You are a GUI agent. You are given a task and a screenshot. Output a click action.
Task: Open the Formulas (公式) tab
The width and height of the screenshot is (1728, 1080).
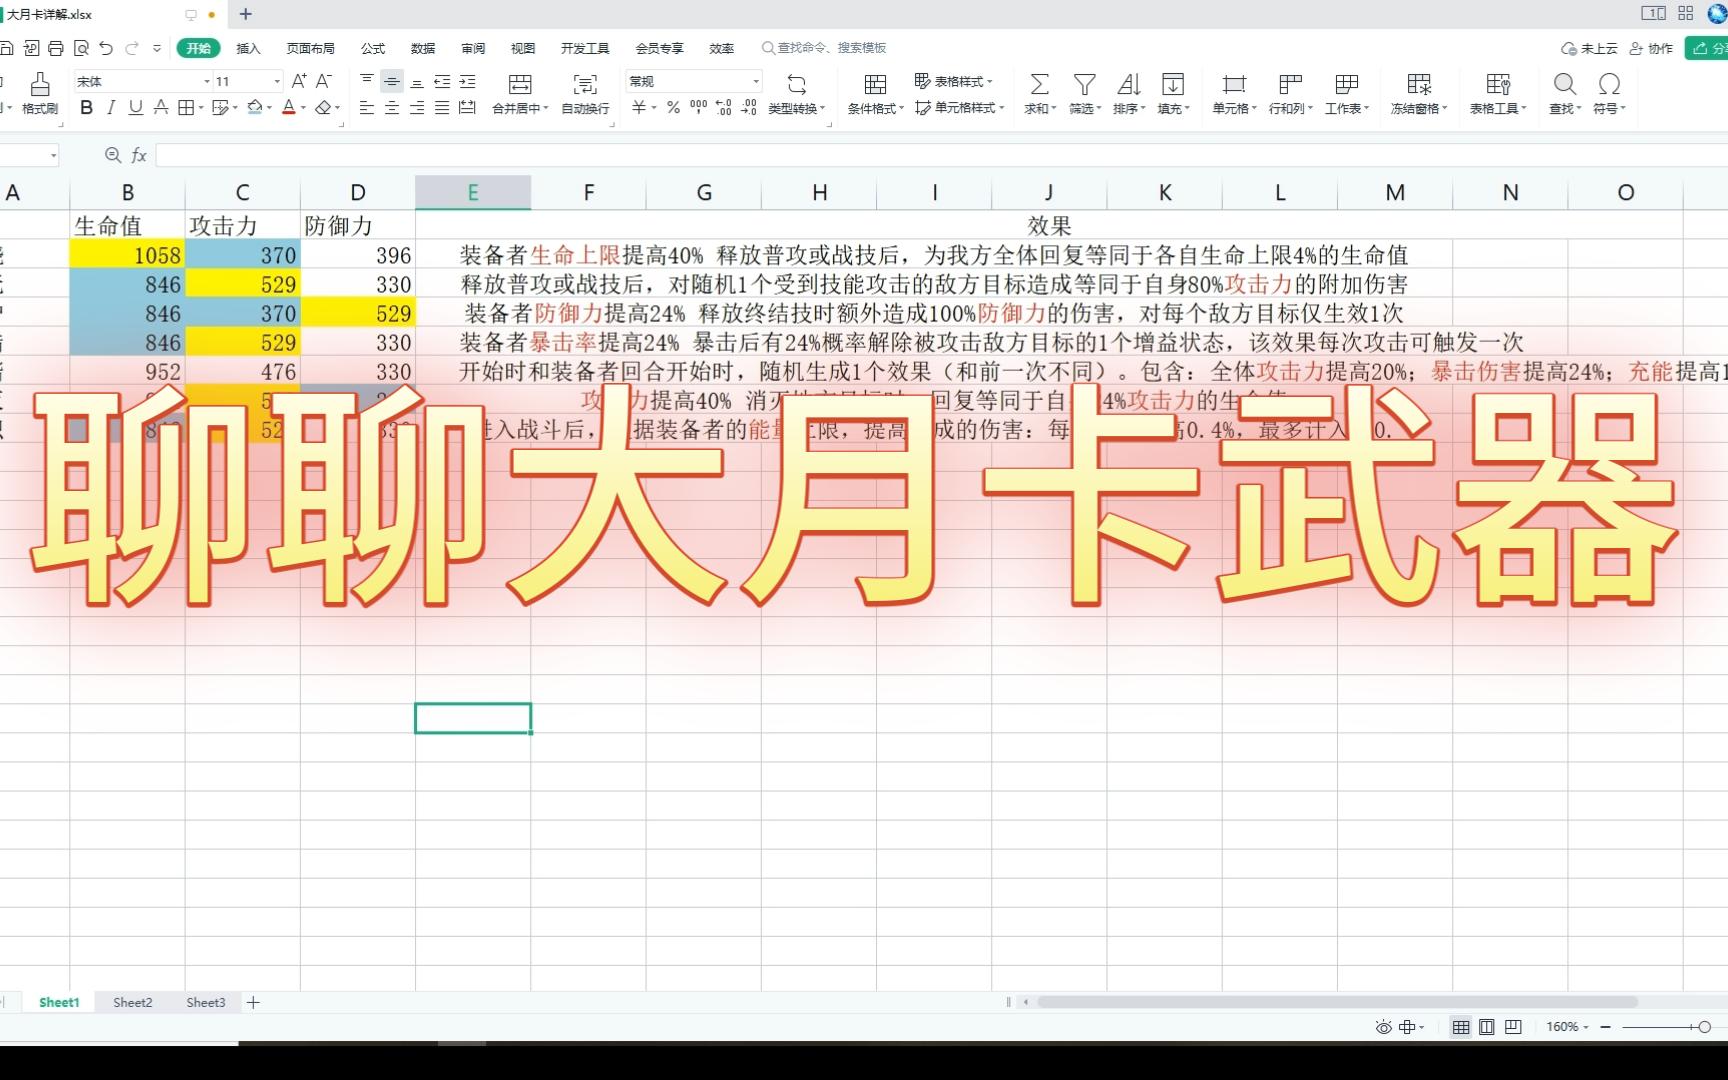(373, 48)
